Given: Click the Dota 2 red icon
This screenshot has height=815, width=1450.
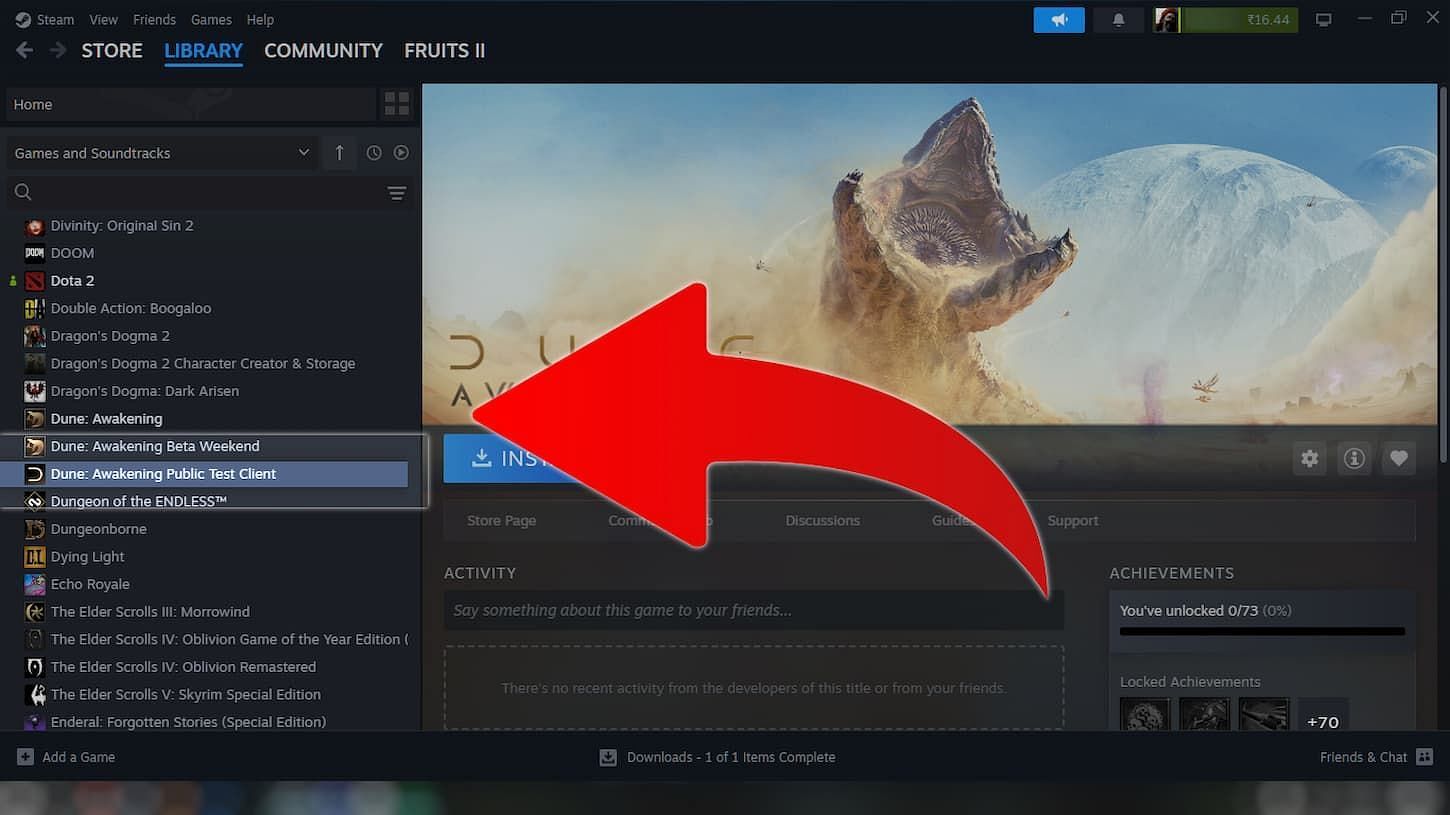Looking at the screenshot, I should (x=35, y=281).
